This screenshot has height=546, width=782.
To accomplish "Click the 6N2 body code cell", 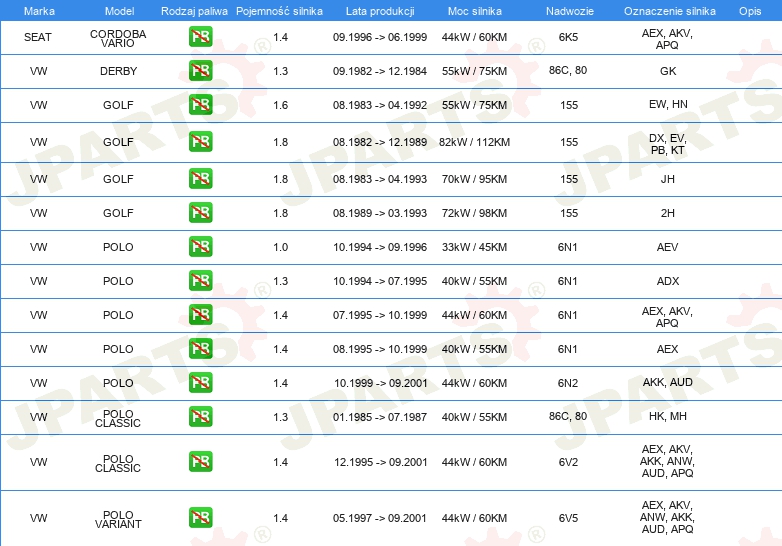I will point(568,383).
